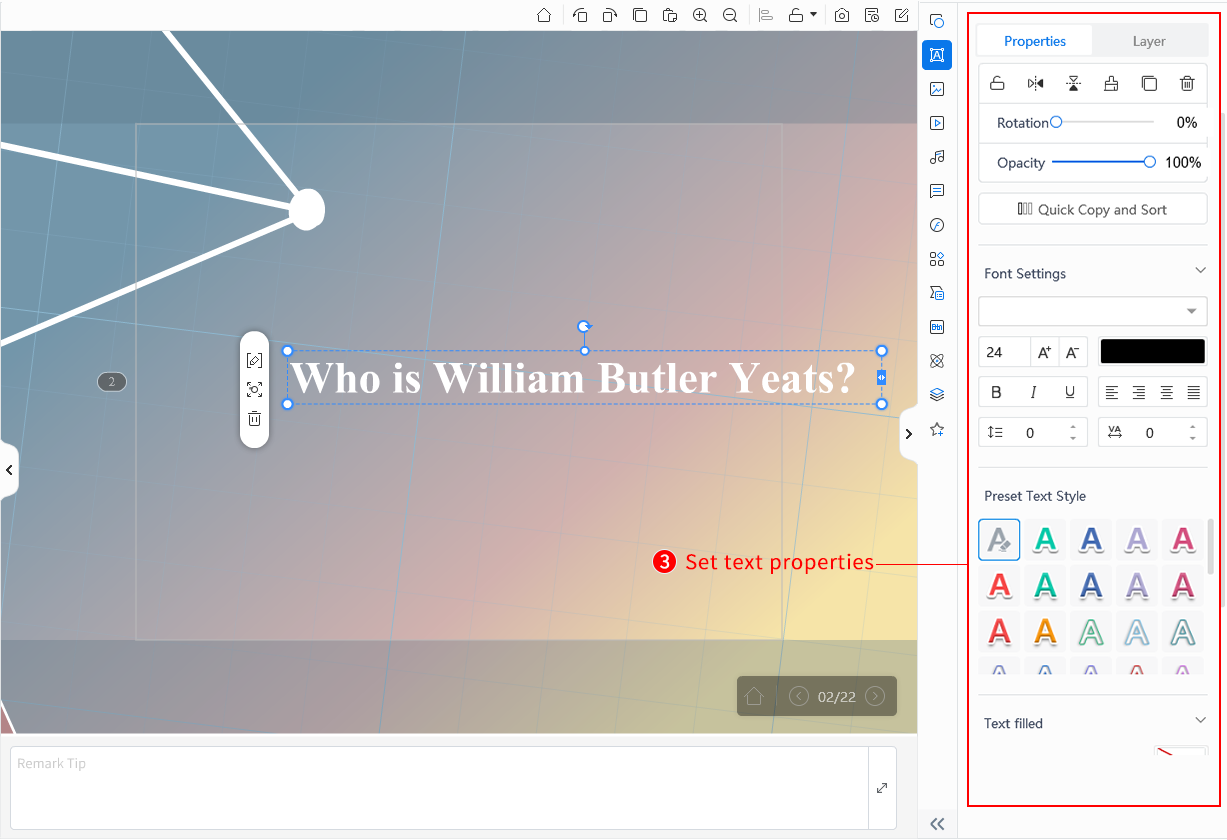Switch to the Layer tab

point(1149,41)
